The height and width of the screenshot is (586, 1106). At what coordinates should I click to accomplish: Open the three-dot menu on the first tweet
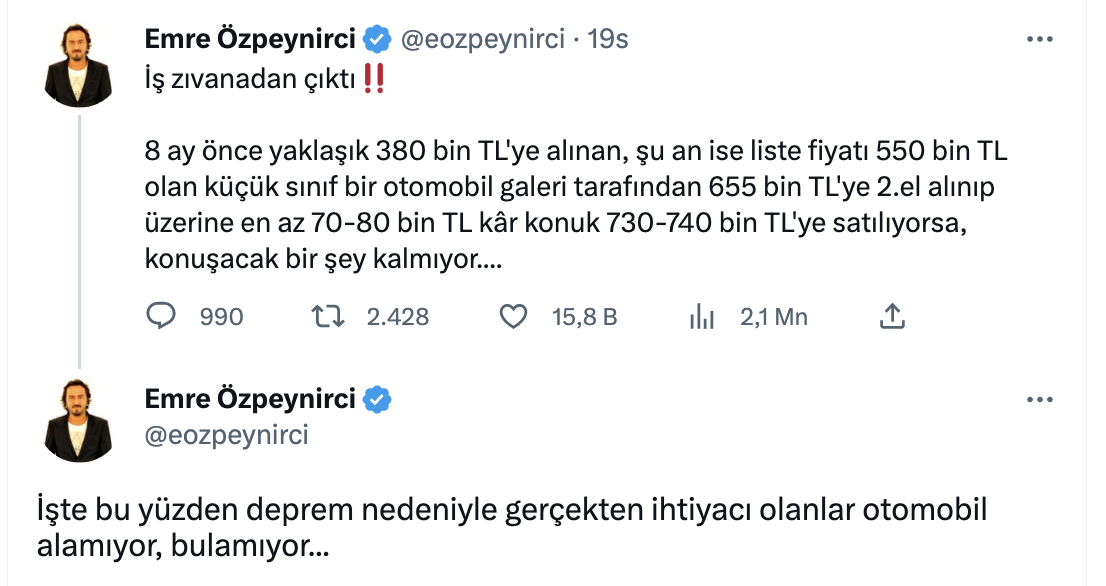tap(1042, 37)
